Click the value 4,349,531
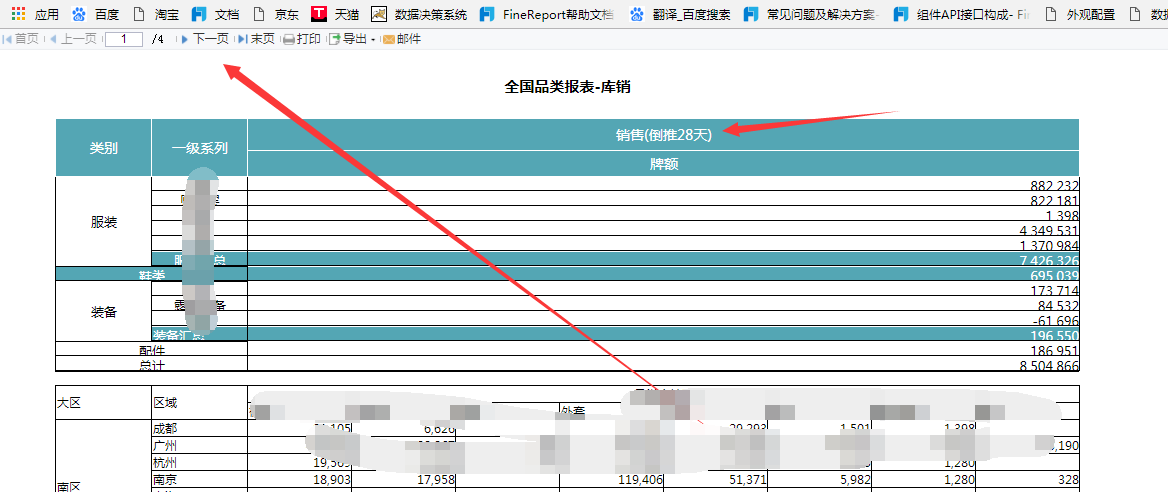Screen dimensions: 1168x492 (1048, 230)
